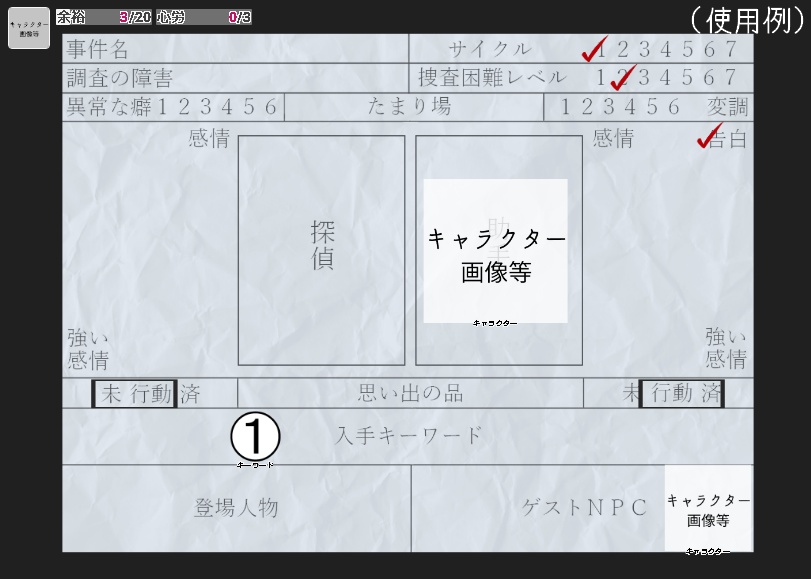The image size is (811, 579).
Task: Click the 探偵 character card placeholder
Action: click(321, 248)
